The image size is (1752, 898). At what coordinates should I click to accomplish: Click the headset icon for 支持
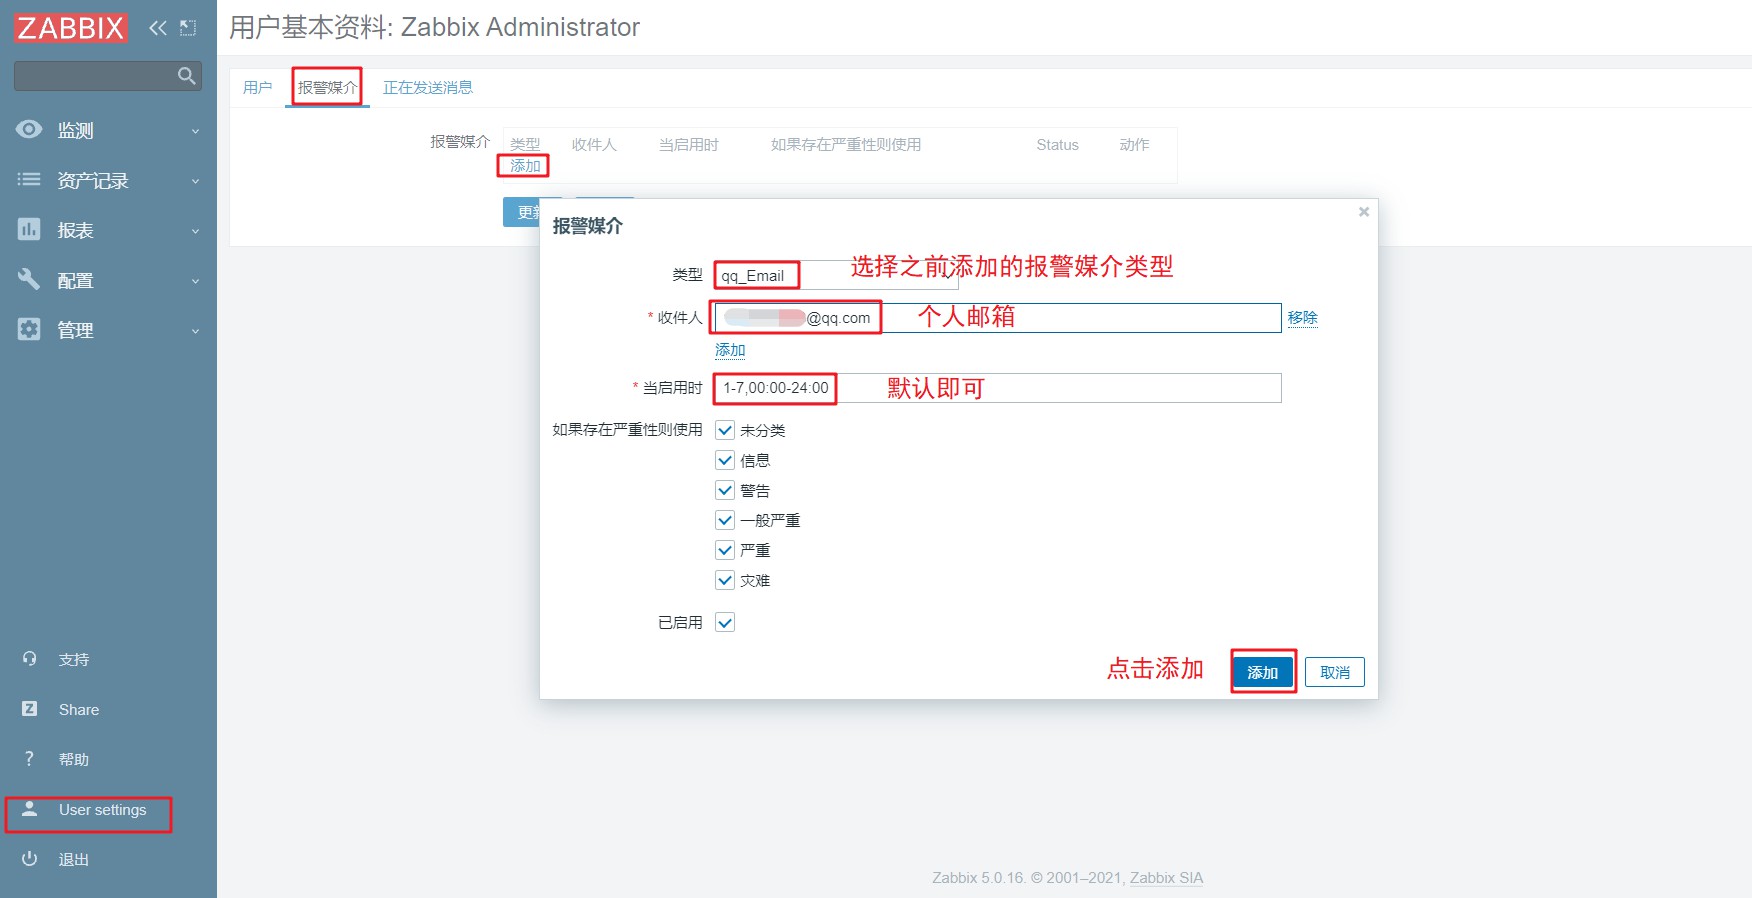pos(30,659)
